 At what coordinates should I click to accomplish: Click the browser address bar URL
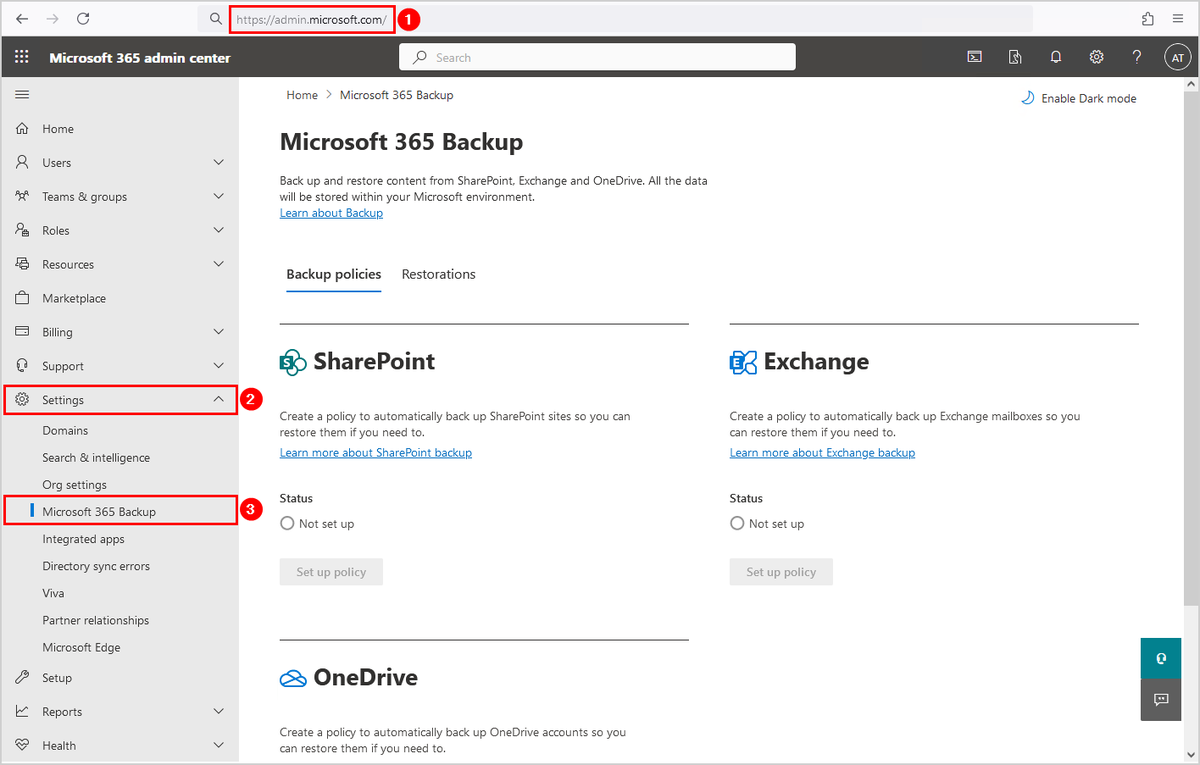[x=311, y=19]
